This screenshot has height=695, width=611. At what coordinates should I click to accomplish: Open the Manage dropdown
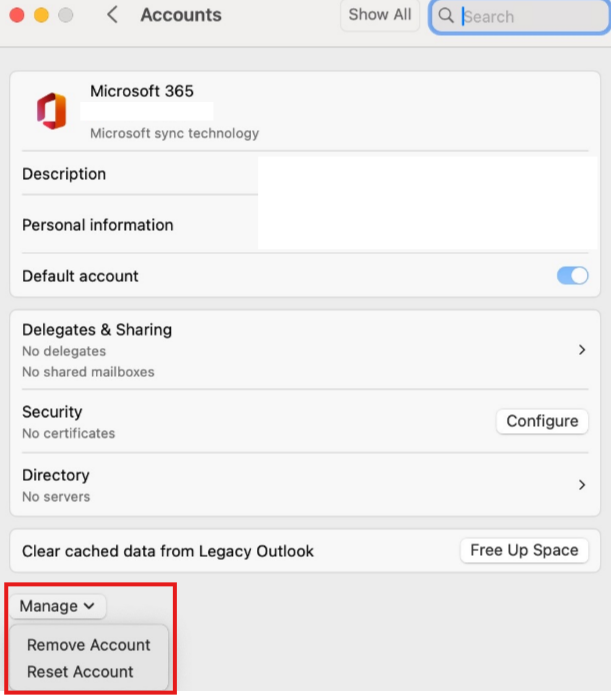click(58, 606)
